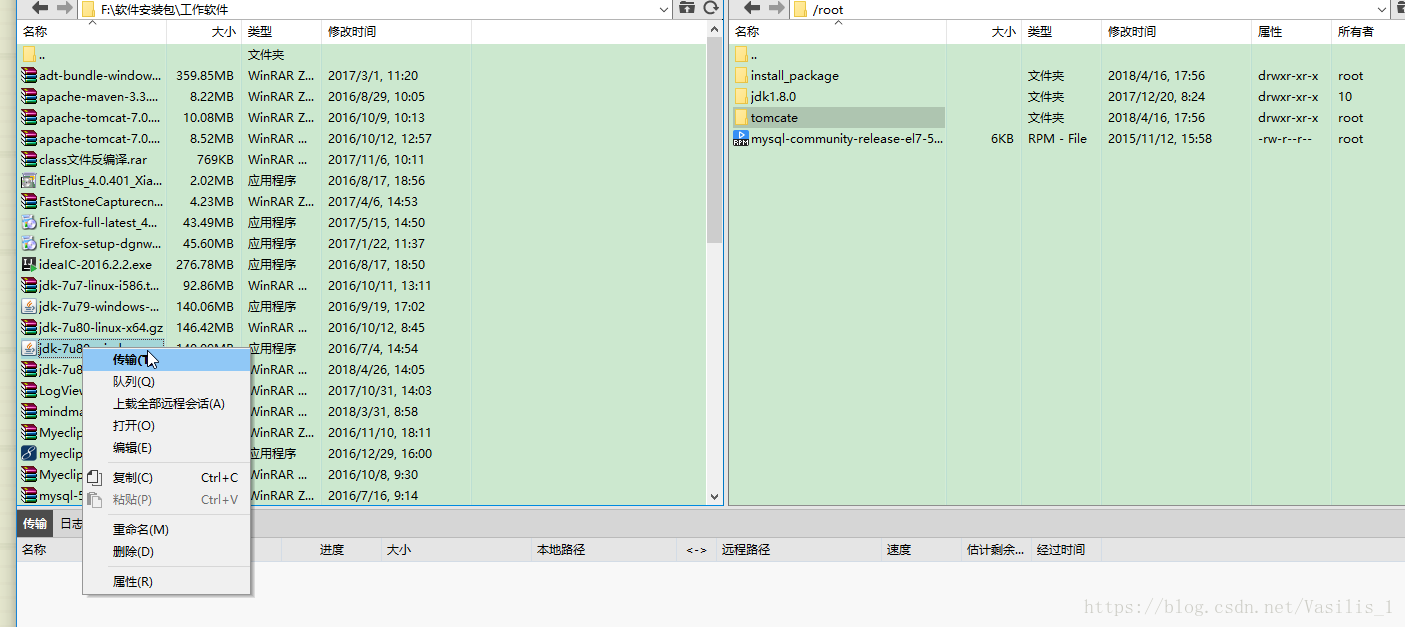Go forward in the remote /root pane
The width and height of the screenshot is (1405, 627).
pos(775,8)
